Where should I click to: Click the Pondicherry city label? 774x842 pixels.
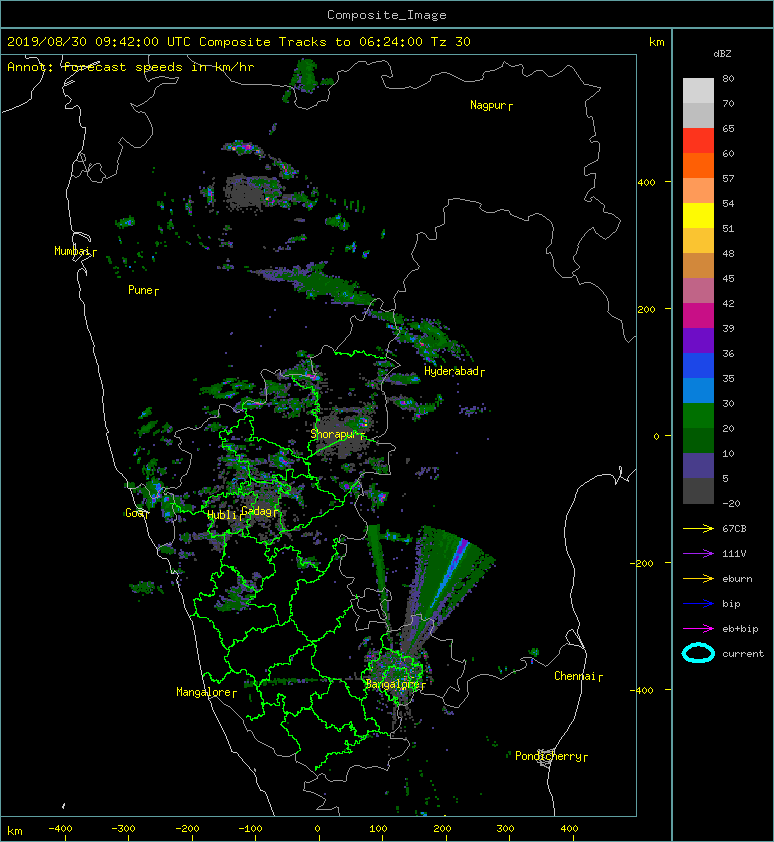551,757
